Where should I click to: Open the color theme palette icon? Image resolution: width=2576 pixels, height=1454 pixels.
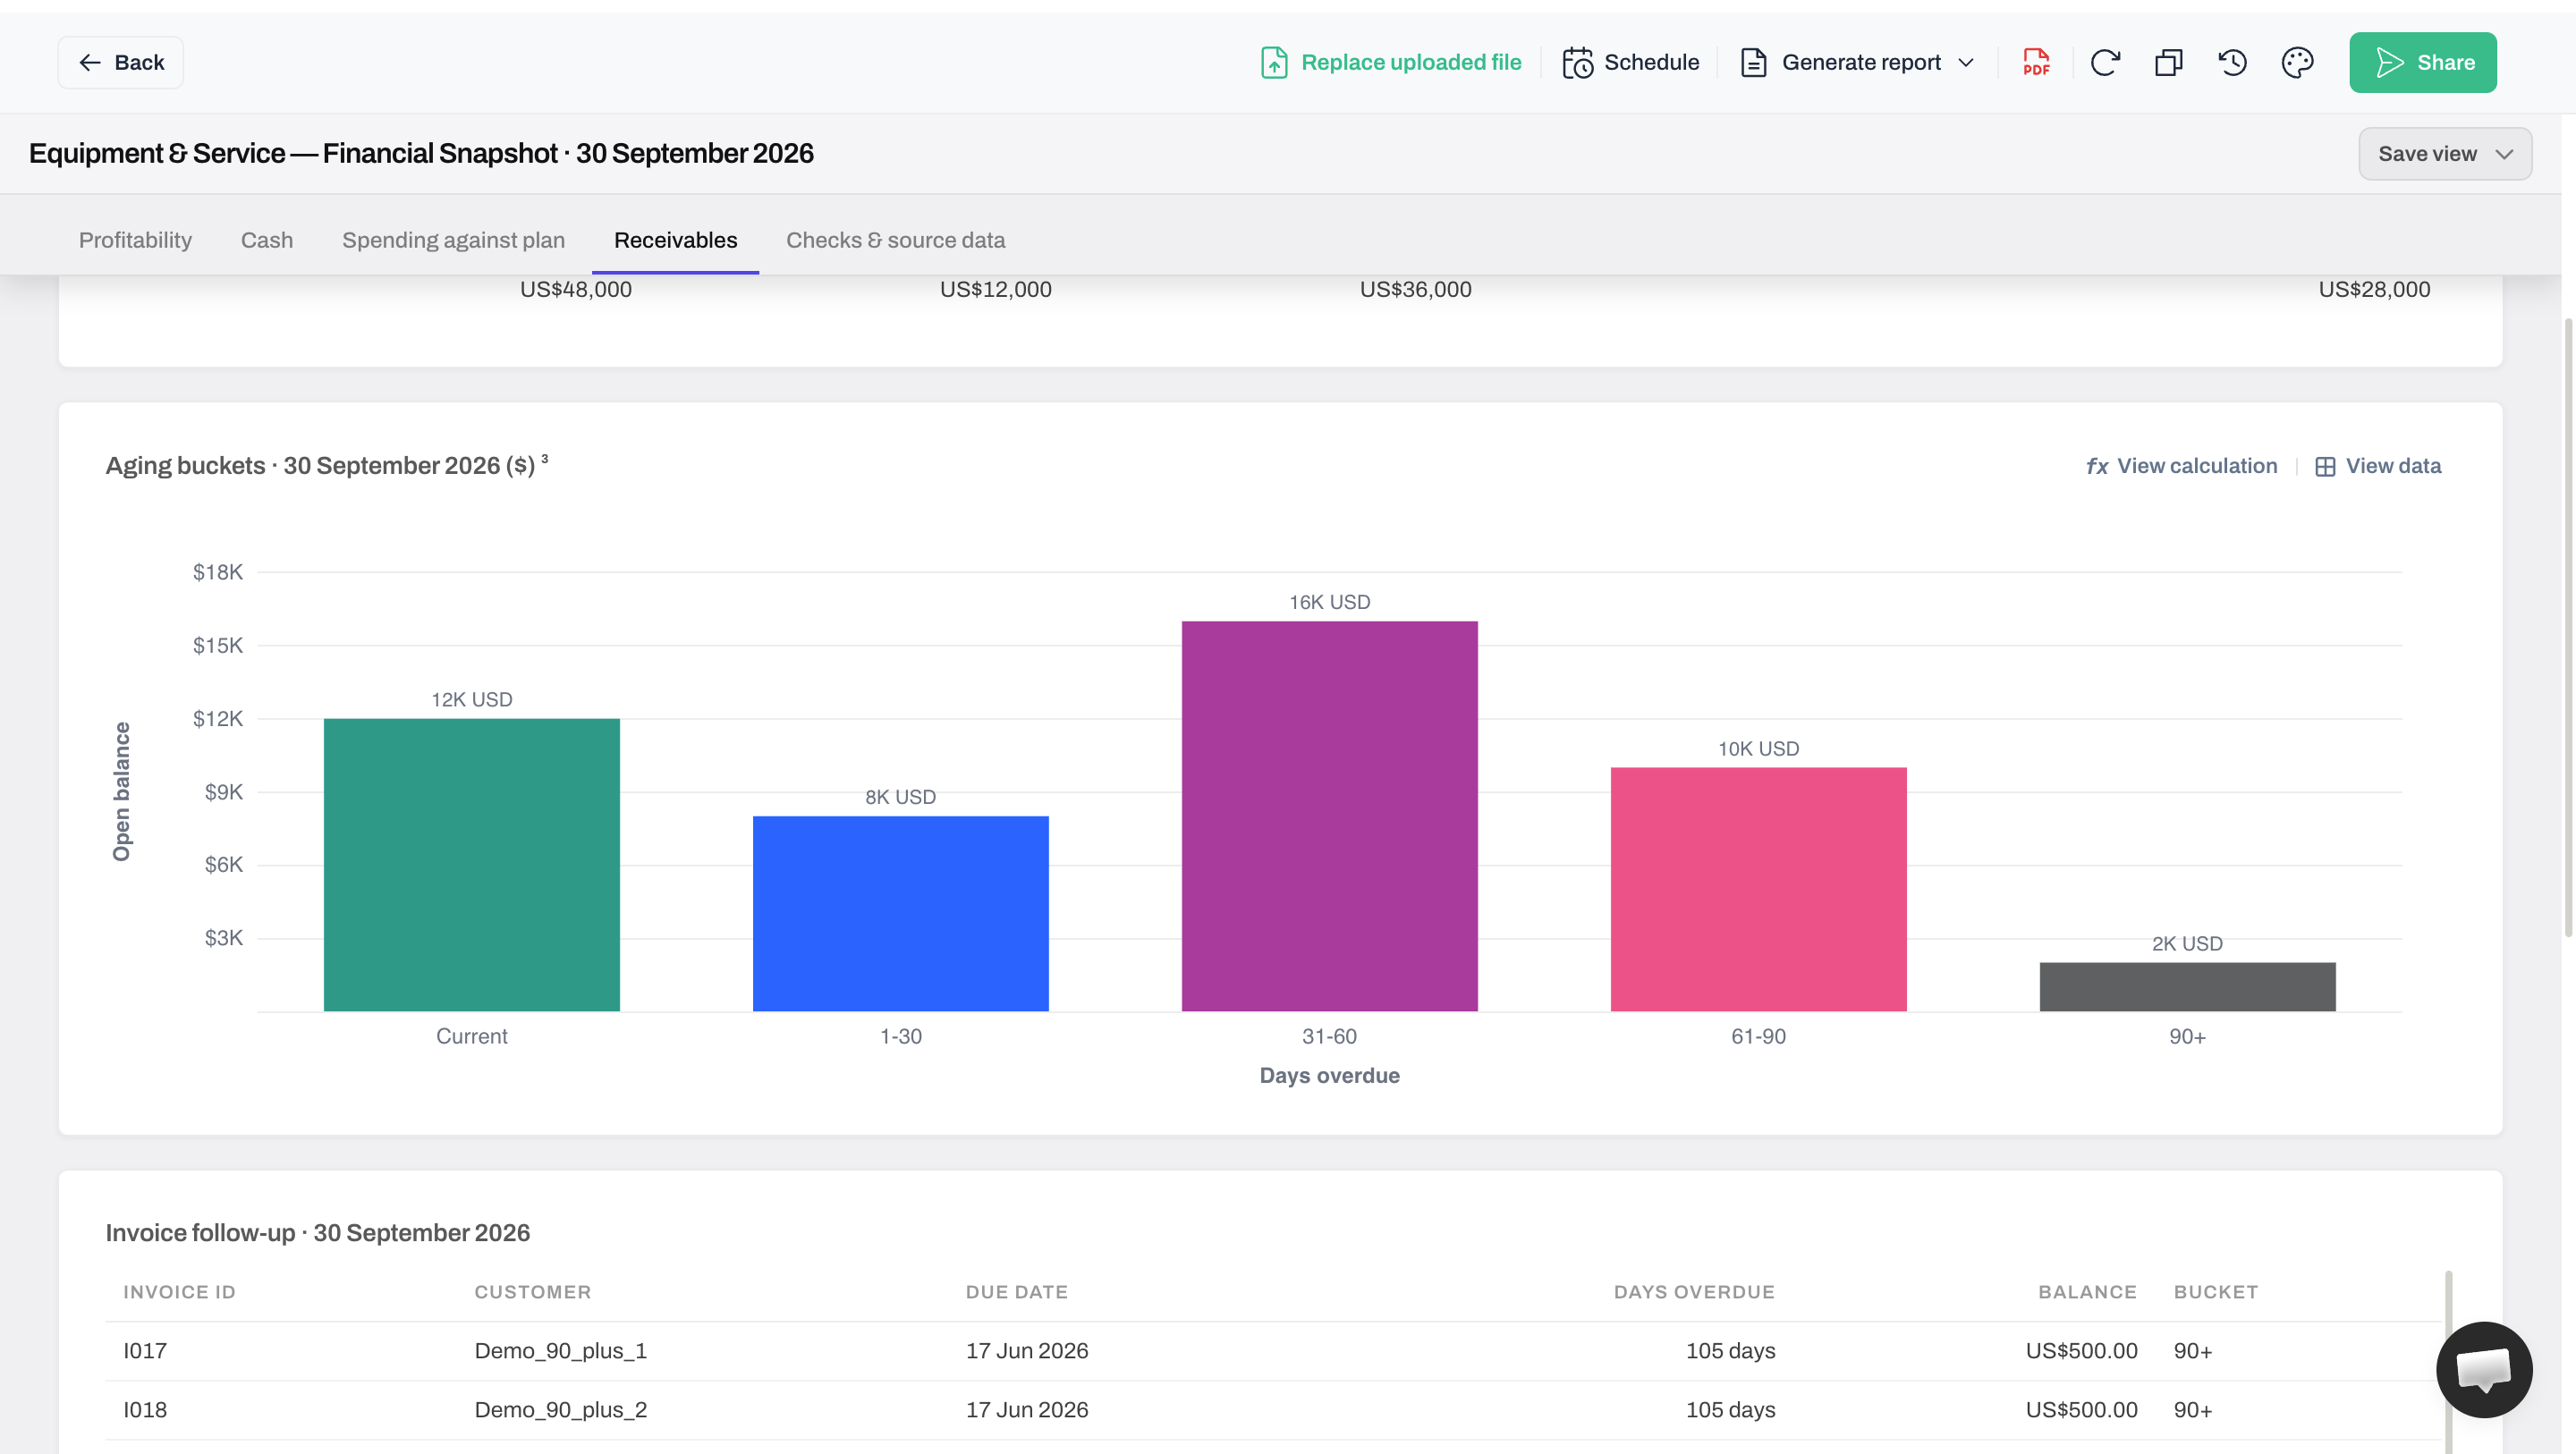point(2297,62)
